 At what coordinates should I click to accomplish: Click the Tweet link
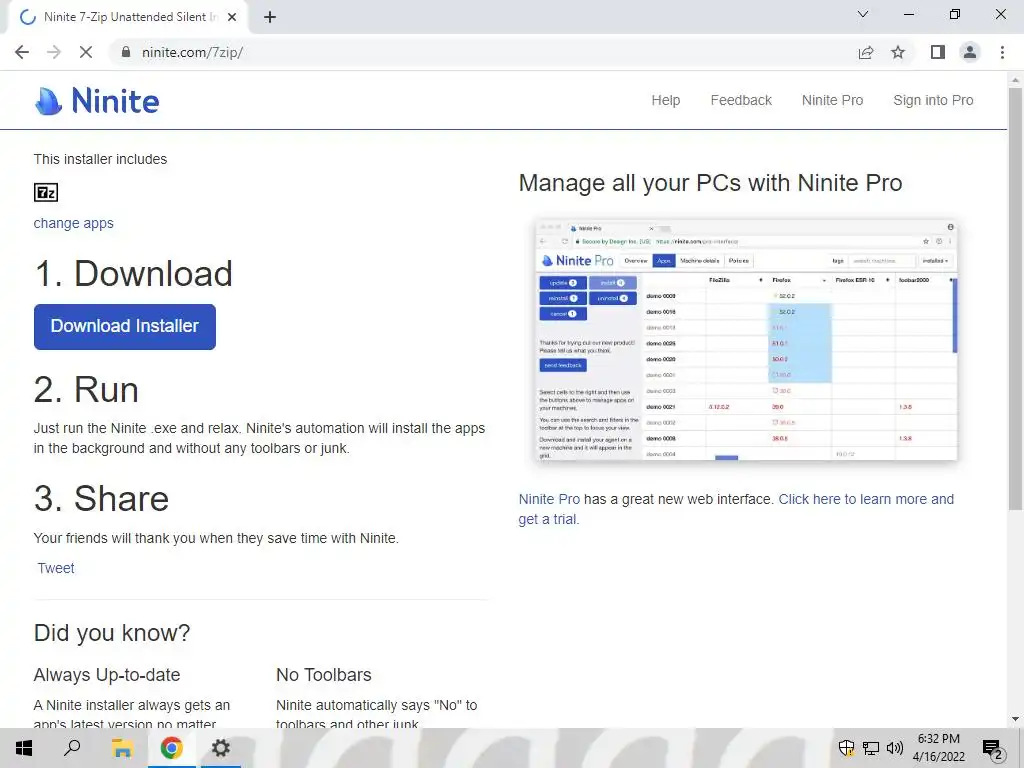pyautogui.click(x=56, y=568)
